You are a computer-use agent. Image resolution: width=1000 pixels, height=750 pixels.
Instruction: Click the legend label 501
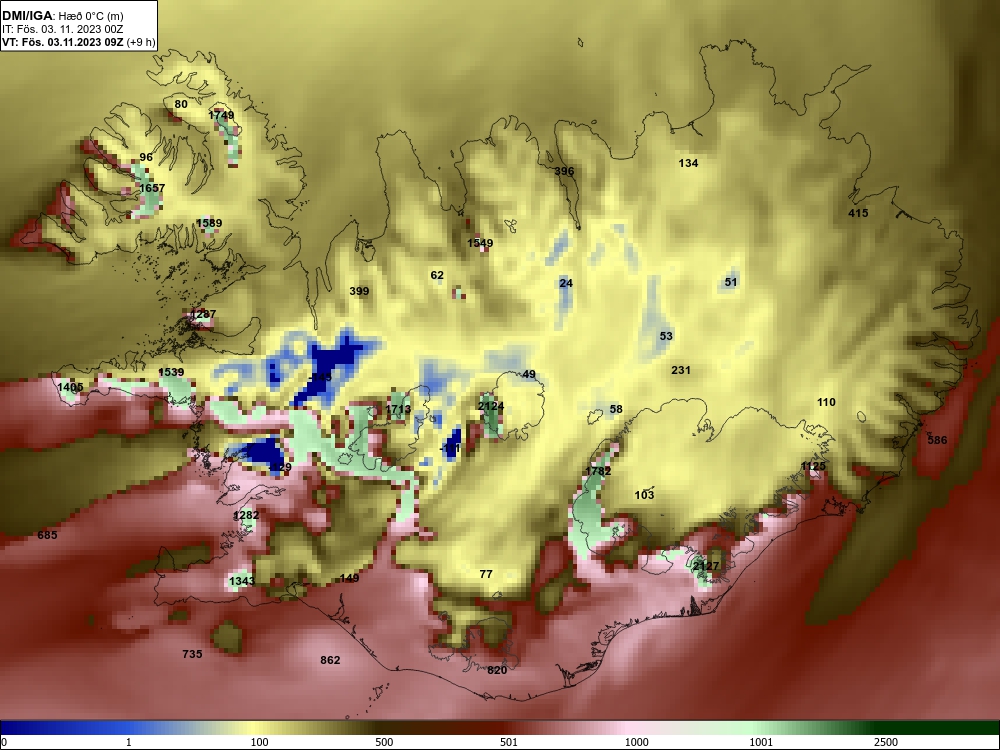pos(508,742)
